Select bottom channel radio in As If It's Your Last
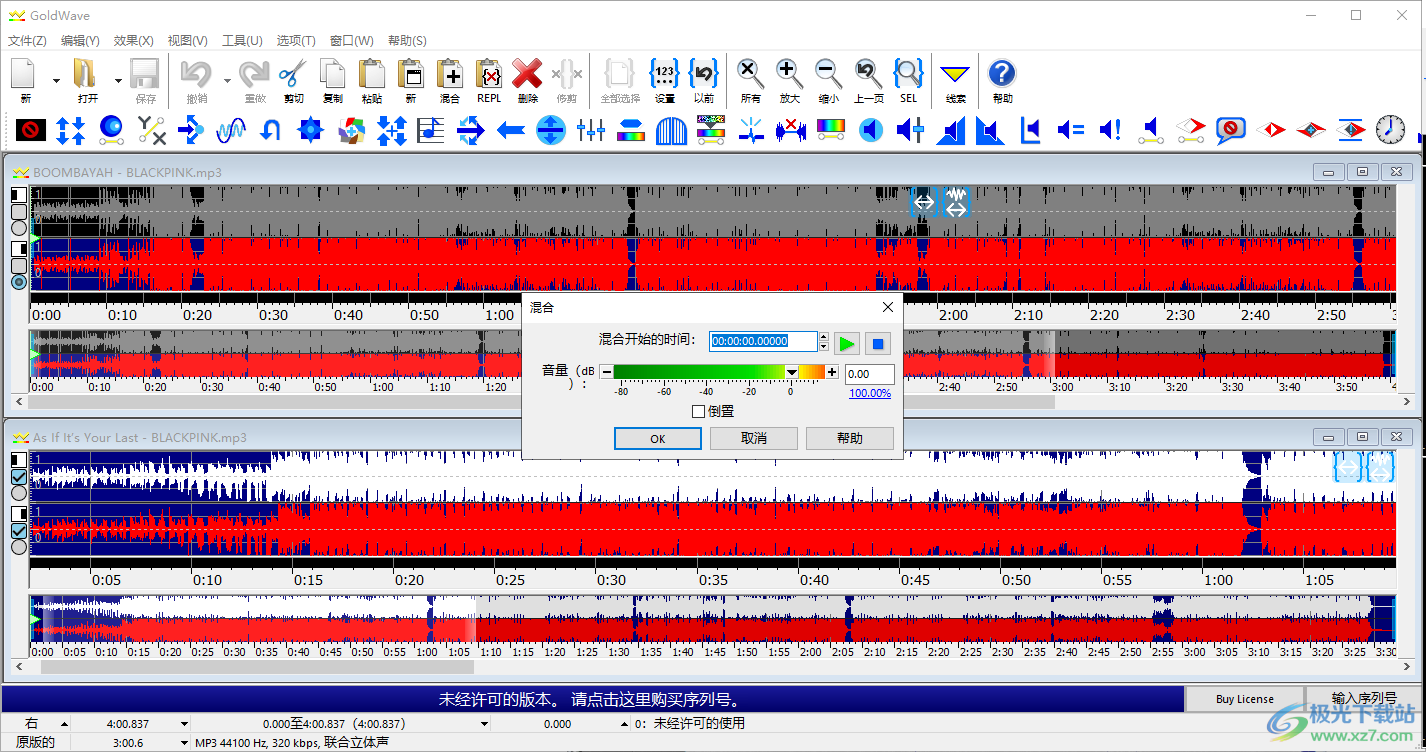Image resolution: width=1426 pixels, height=752 pixels. [19, 547]
